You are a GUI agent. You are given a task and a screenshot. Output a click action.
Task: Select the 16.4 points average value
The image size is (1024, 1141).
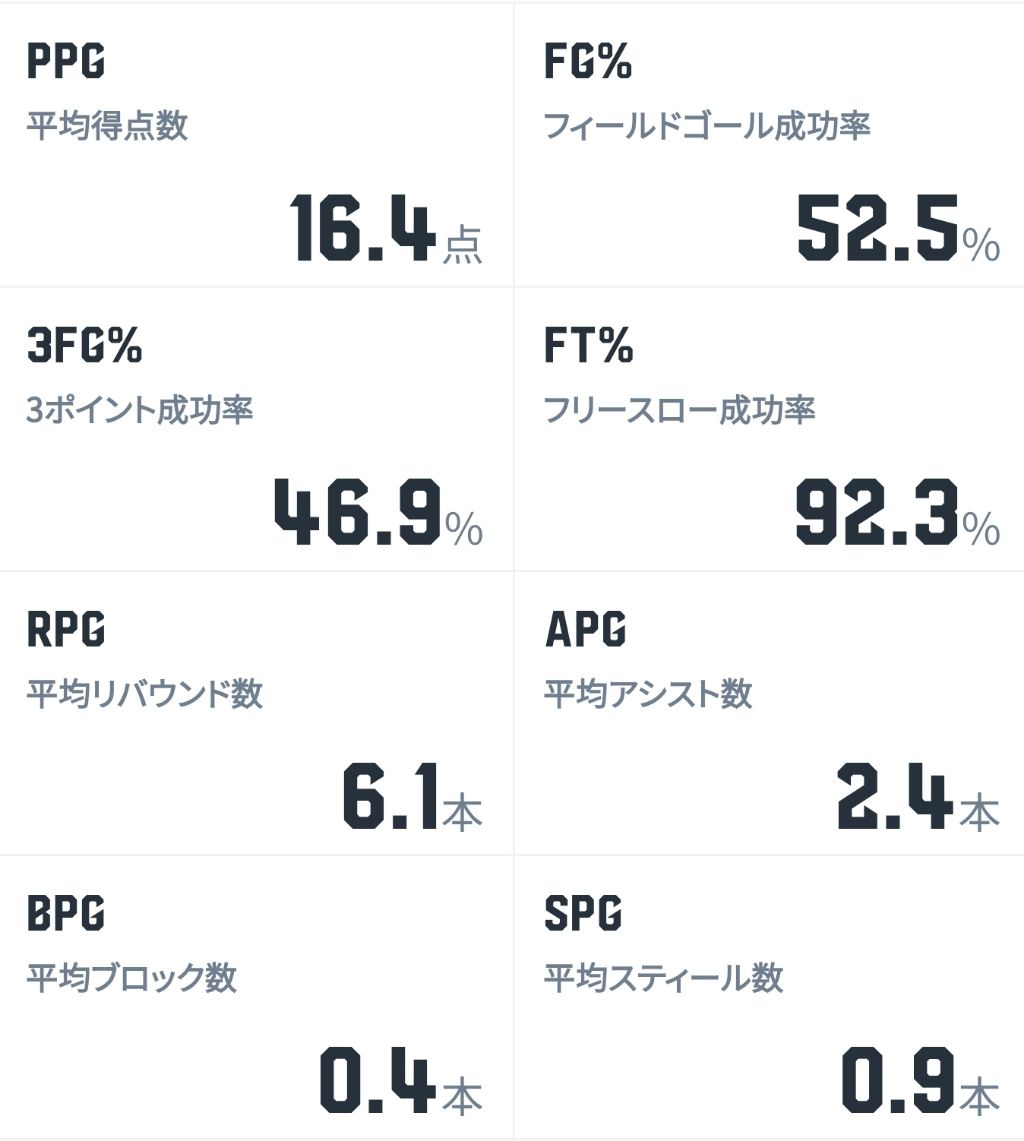[364, 230]
